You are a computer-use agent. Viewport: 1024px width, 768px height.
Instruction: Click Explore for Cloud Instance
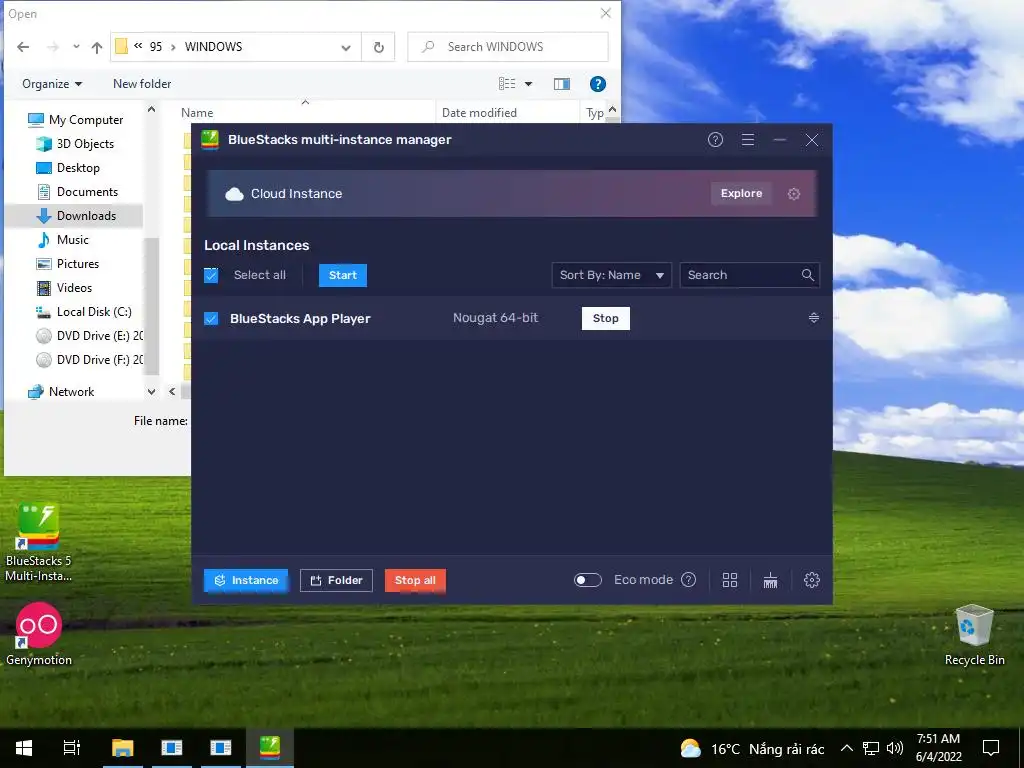pos(741,193)
